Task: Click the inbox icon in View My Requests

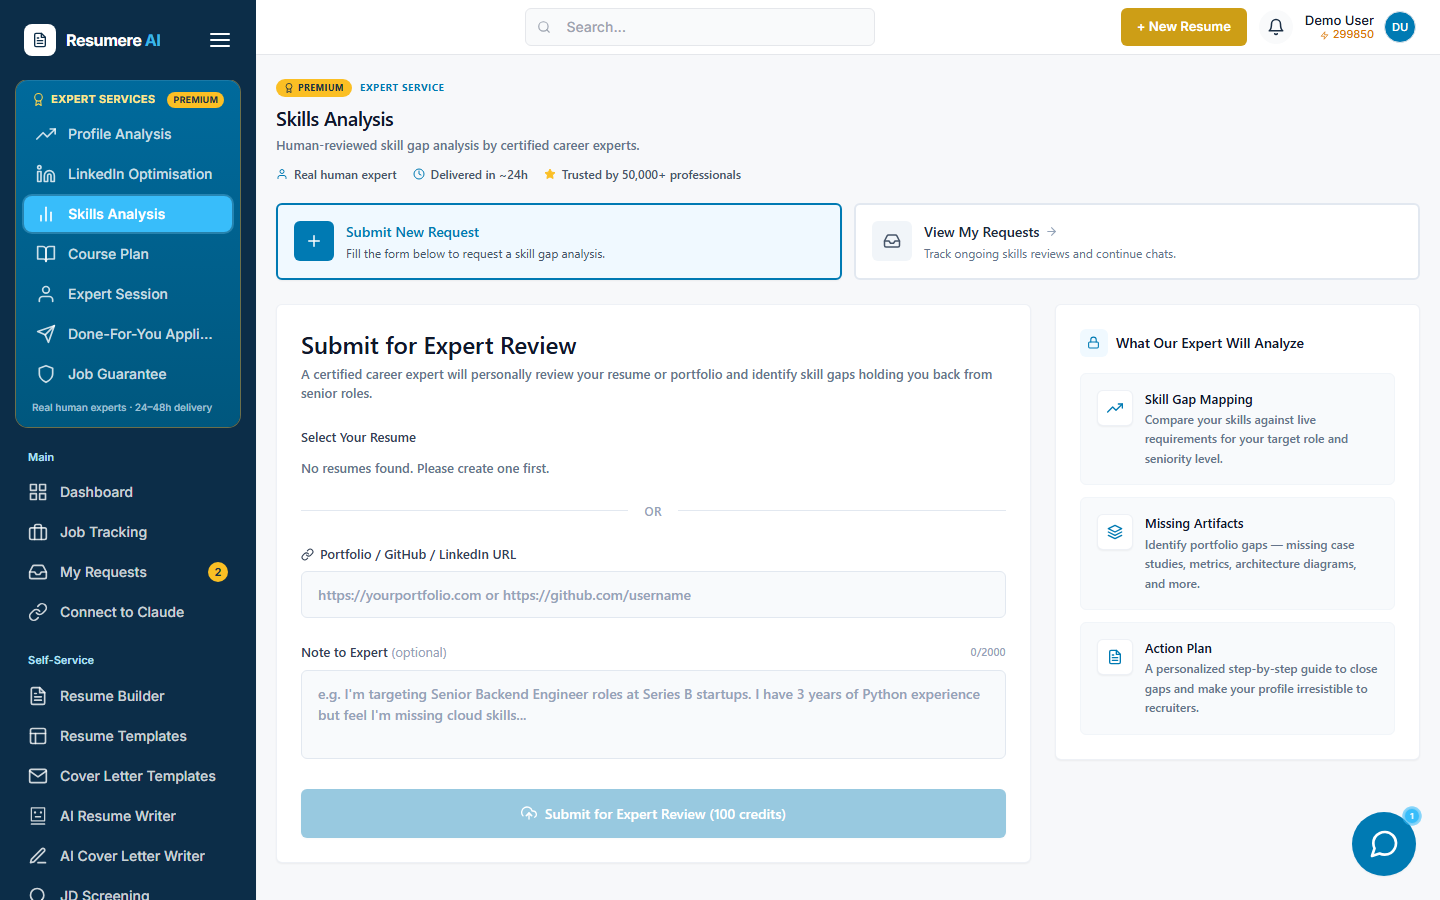Action: tap(892, 241)
